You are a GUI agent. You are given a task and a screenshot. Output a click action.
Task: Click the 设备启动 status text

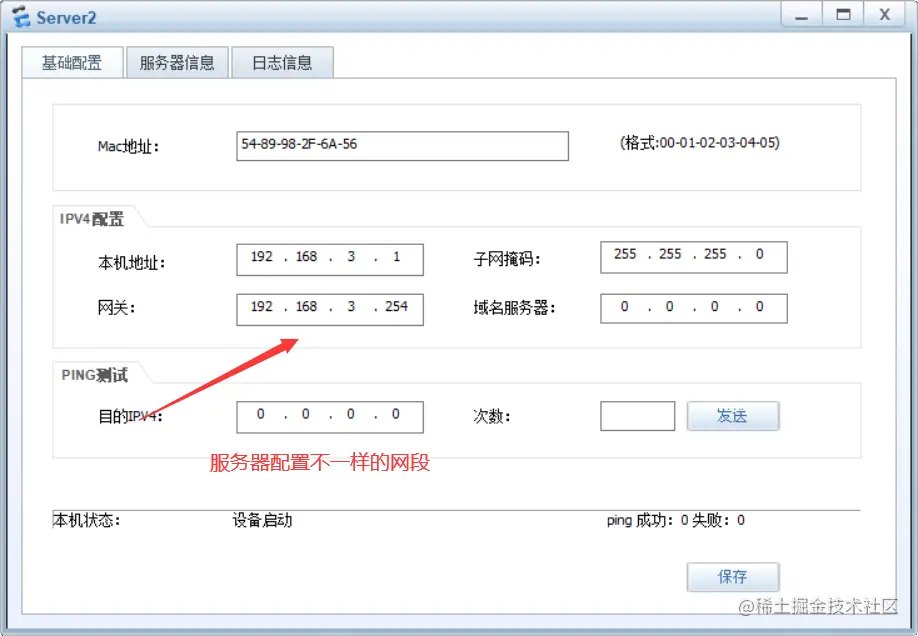pos(262,520)
